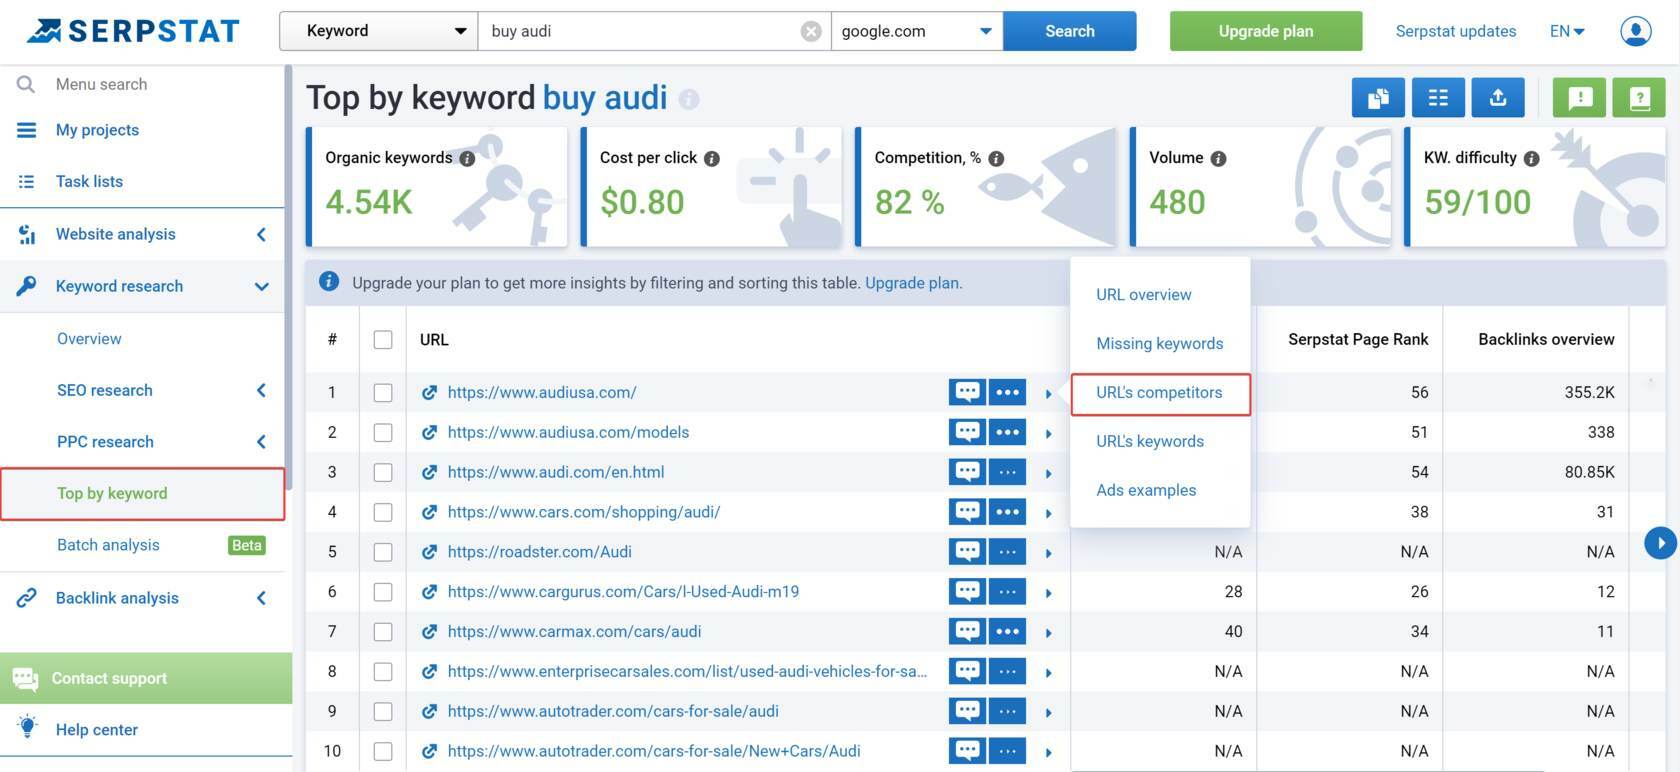Click the green feedback exclamation icon

(1580, 98)
